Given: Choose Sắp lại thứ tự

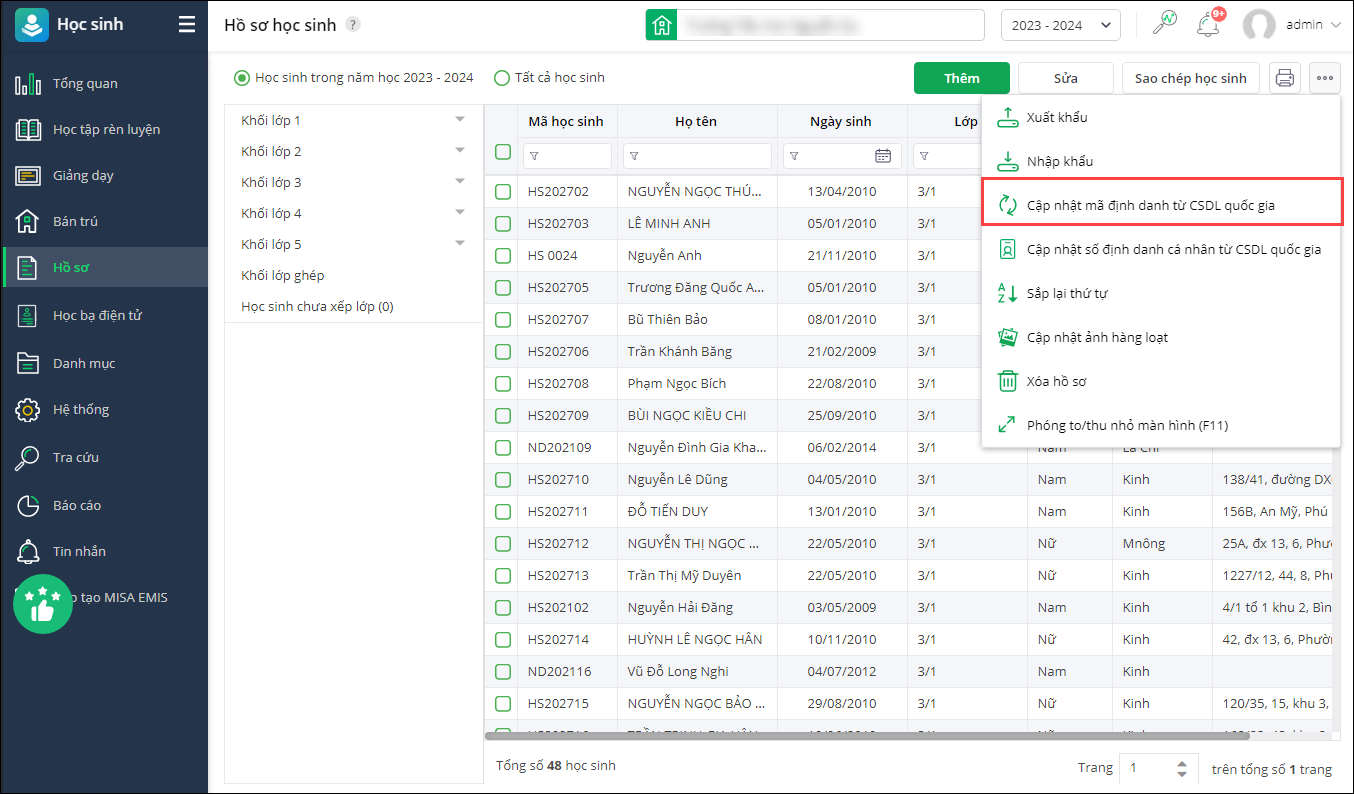Looking at the screenshot, I should [1160, 293].
